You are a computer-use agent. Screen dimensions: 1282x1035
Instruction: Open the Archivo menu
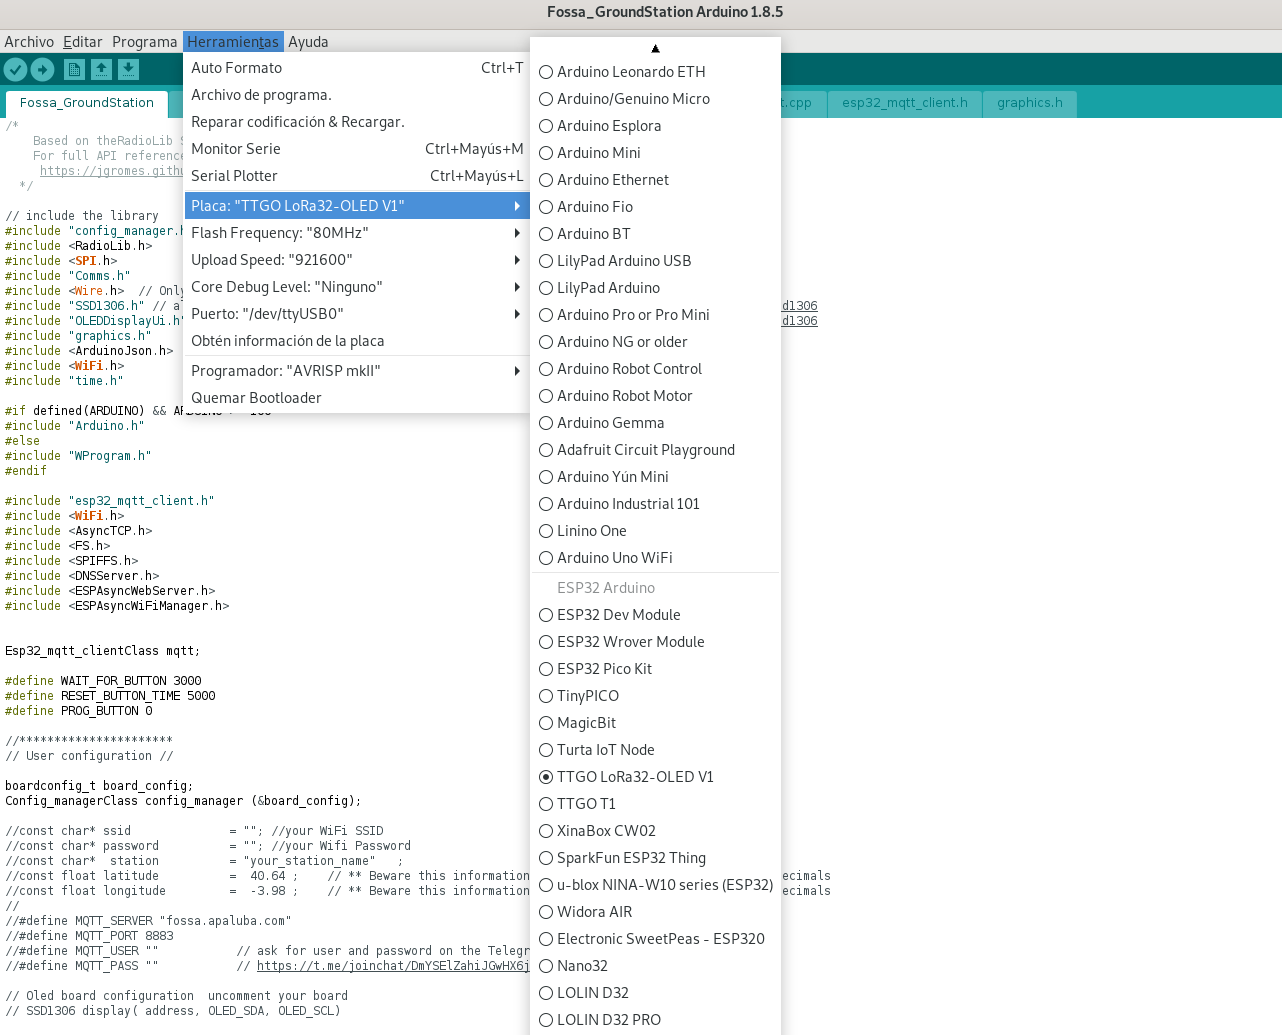[x=29, y=42]
